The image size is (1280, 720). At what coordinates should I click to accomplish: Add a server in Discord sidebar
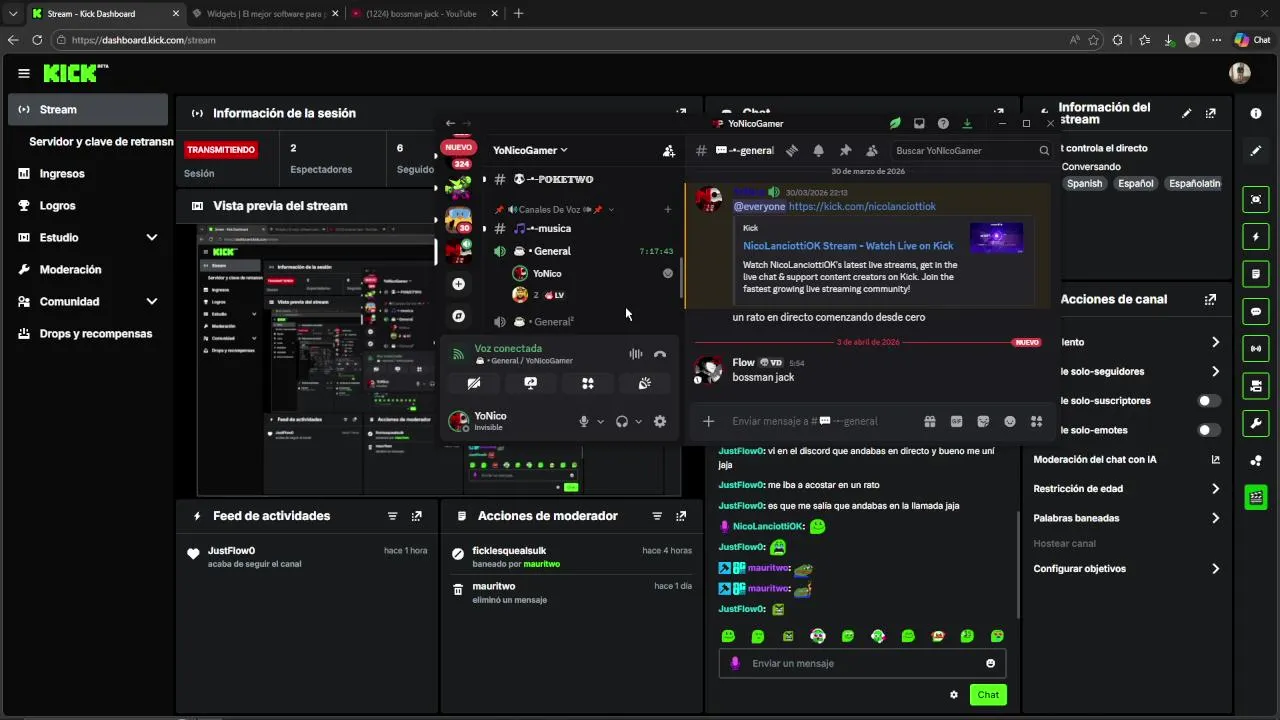click(x=458, y=284)
